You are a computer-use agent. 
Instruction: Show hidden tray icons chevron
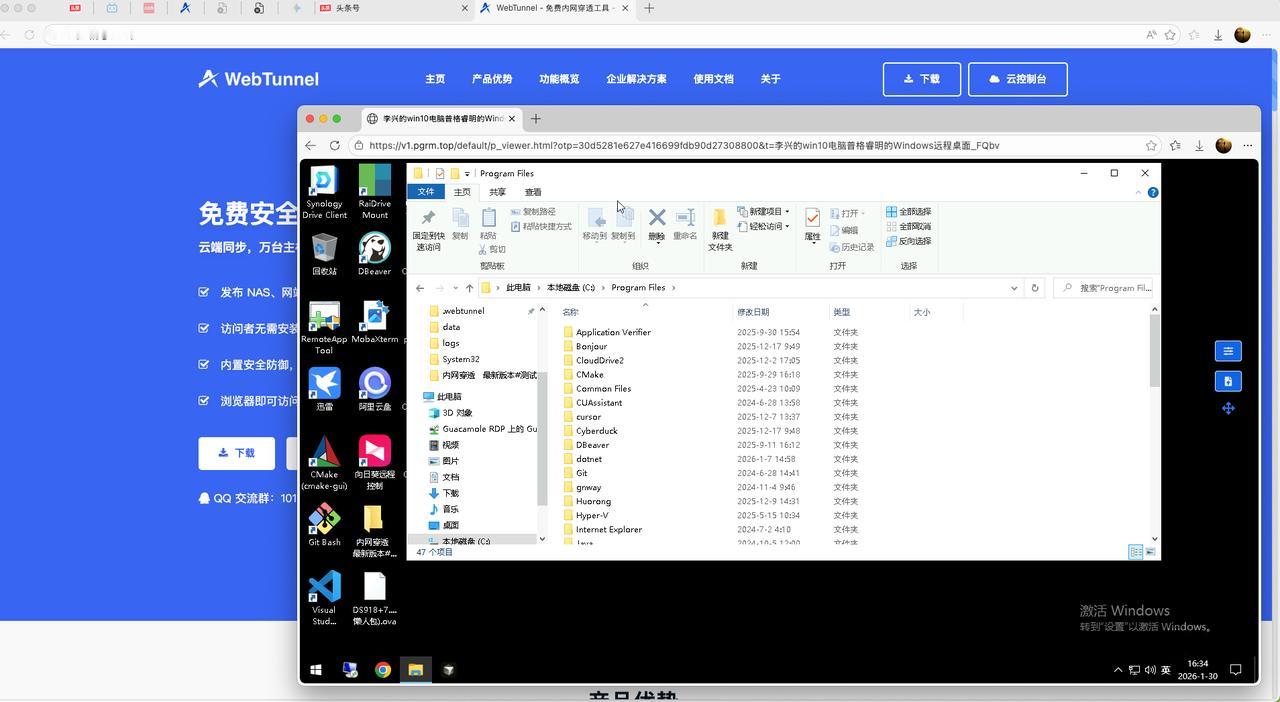click(1118, 670)
